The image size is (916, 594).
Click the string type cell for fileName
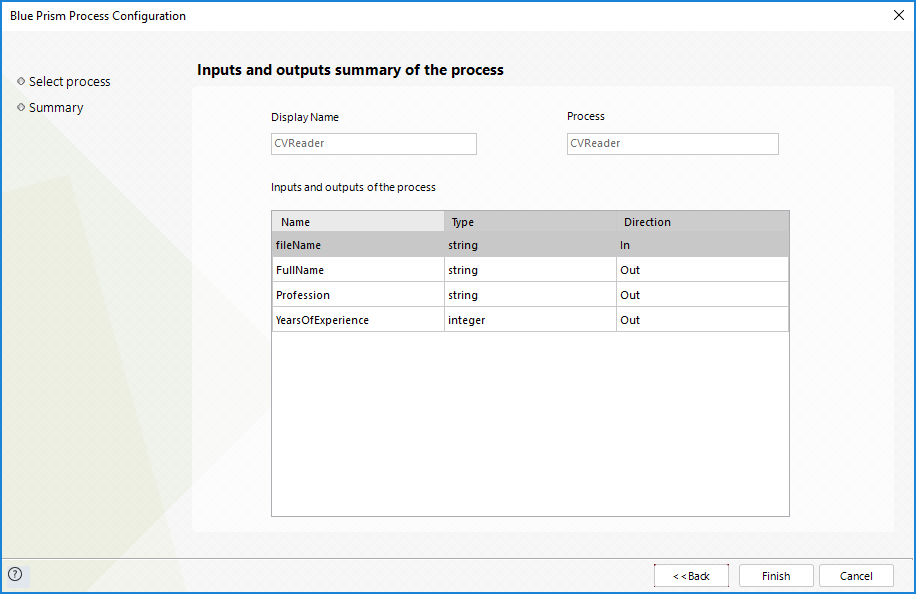530,245
